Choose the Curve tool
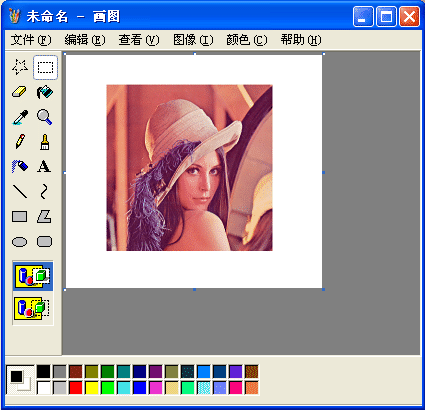This screenshot has height=410, width=425. [x=45, y=191]
